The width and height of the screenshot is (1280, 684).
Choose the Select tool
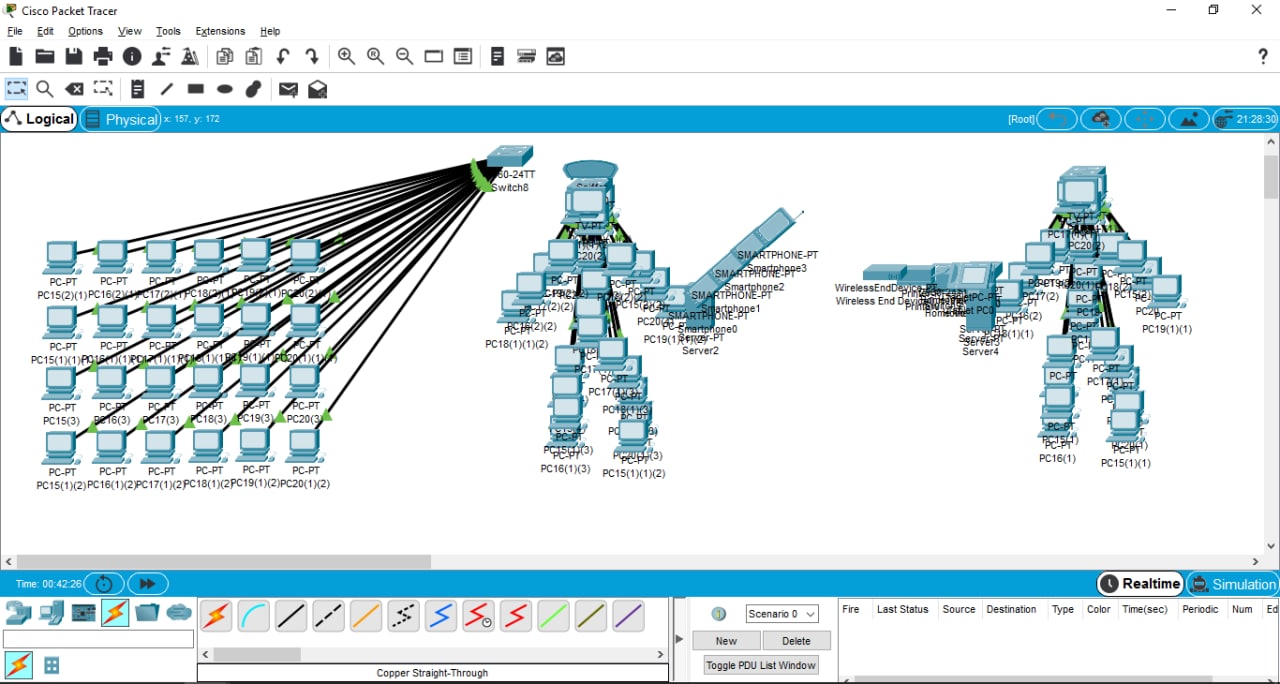16,89
